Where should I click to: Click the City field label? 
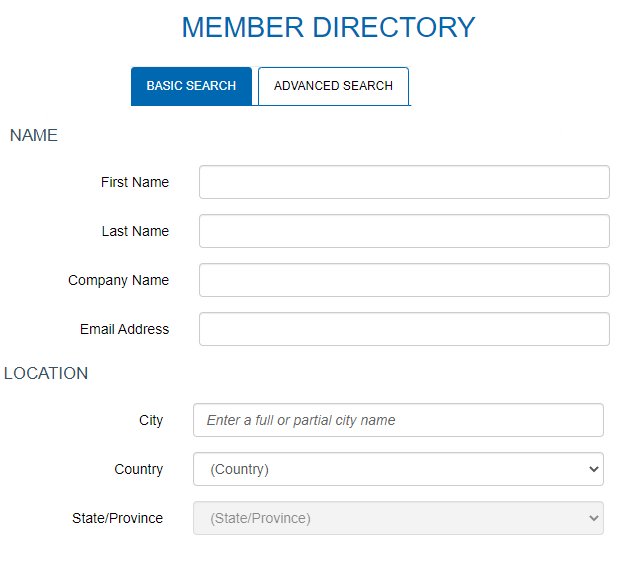(x=151, y=420)
